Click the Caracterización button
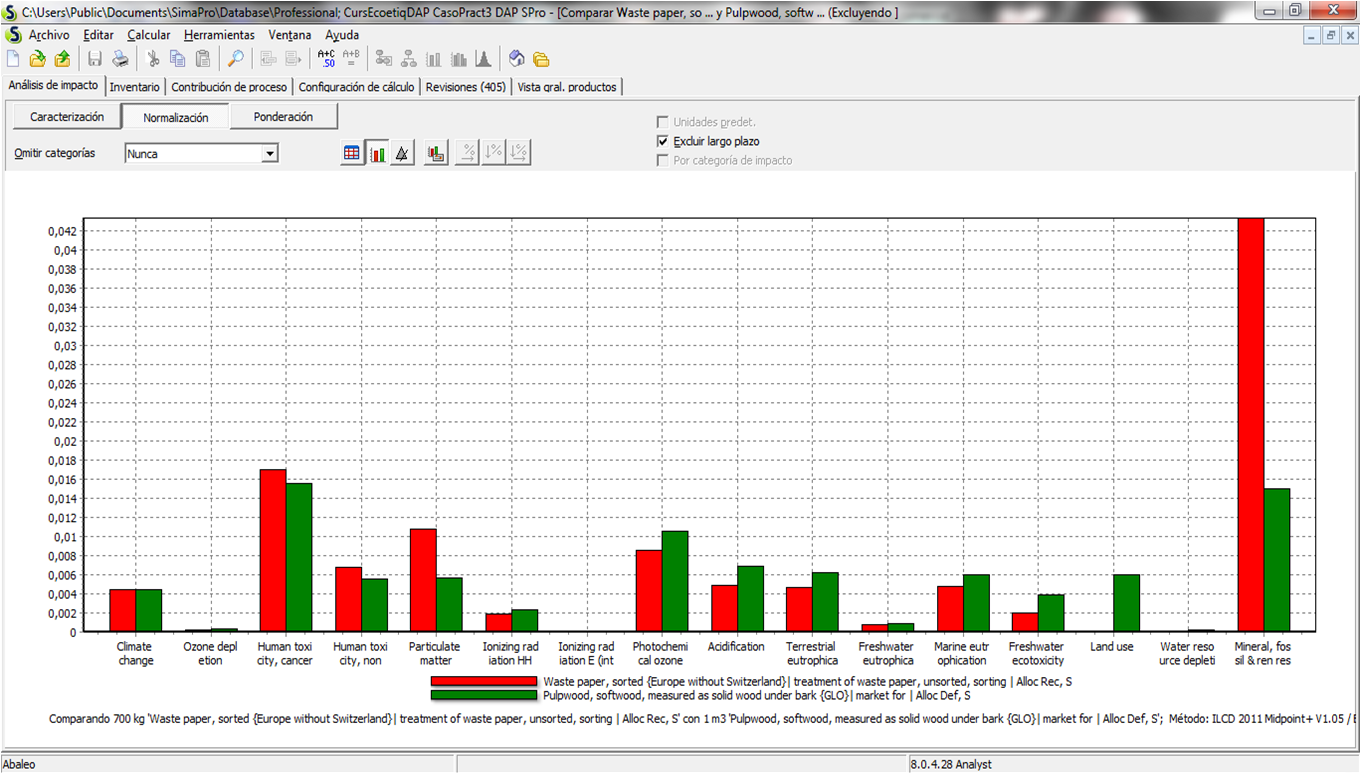Viewport: 1361px width, 774px height. click(67, 117)
